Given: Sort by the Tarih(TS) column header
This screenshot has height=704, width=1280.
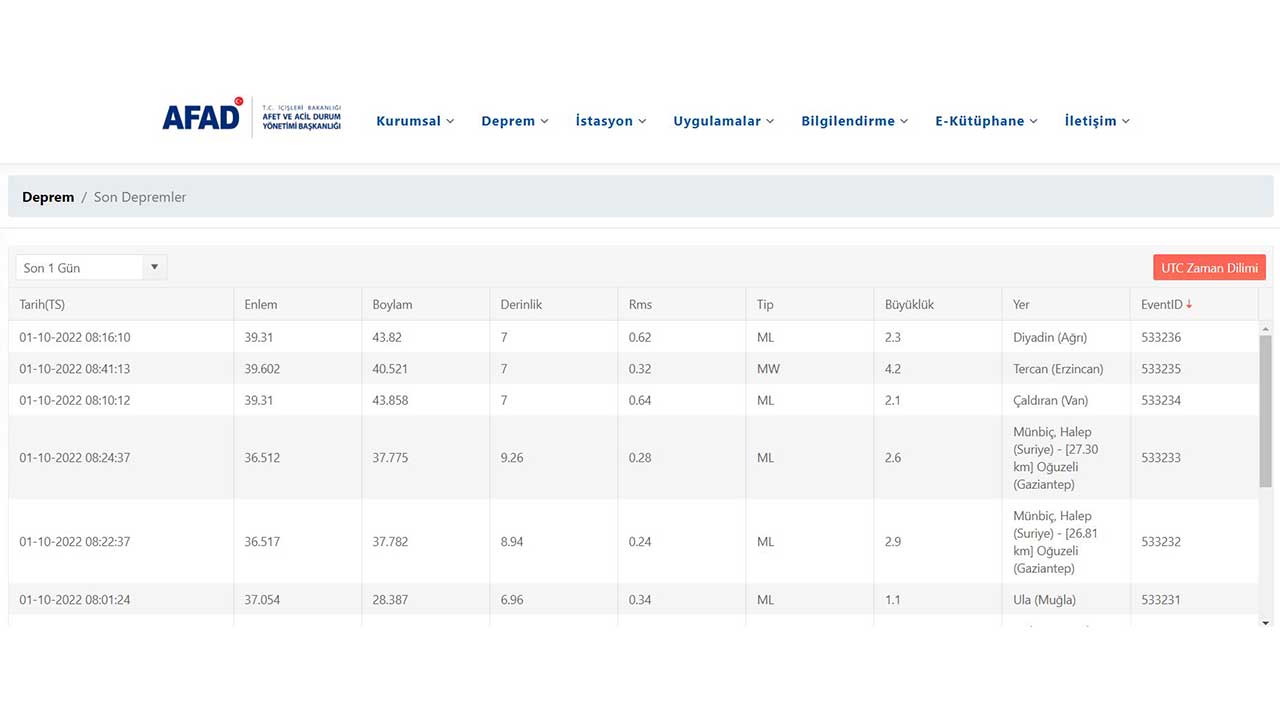Looking at the screenshot, I should [42, 304].
